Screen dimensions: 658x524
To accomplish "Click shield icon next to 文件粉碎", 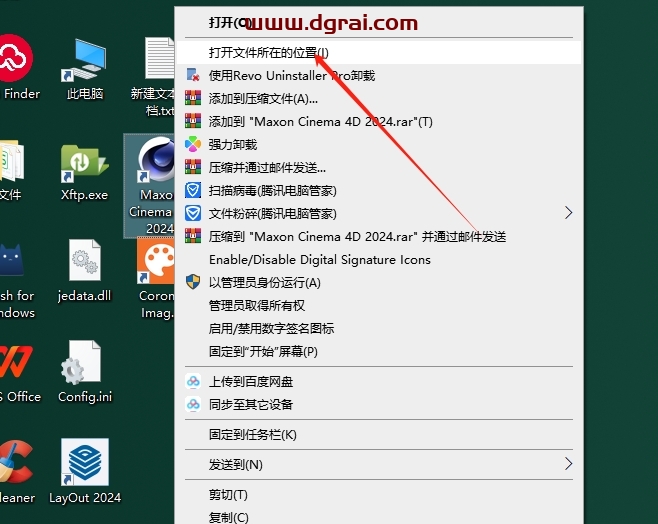I will (x=193, y=214).
